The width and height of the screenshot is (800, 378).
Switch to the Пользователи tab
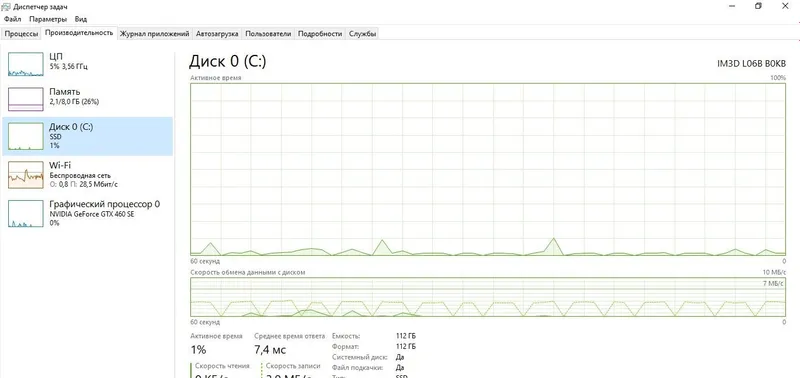point(268,34)
